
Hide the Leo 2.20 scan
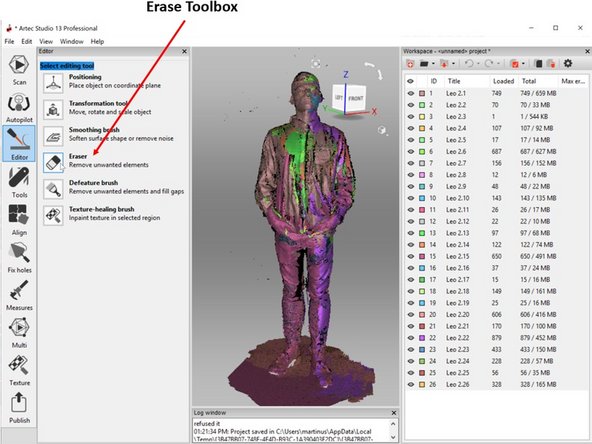point(410,314)
